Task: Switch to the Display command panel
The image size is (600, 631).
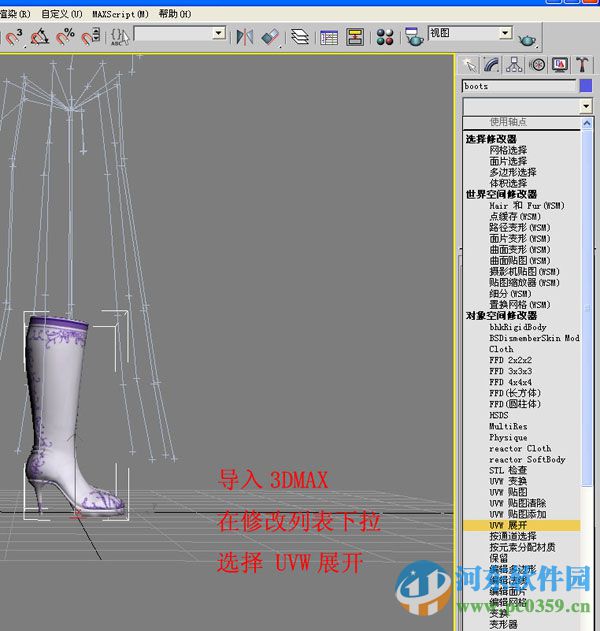Action: [560, 64]
